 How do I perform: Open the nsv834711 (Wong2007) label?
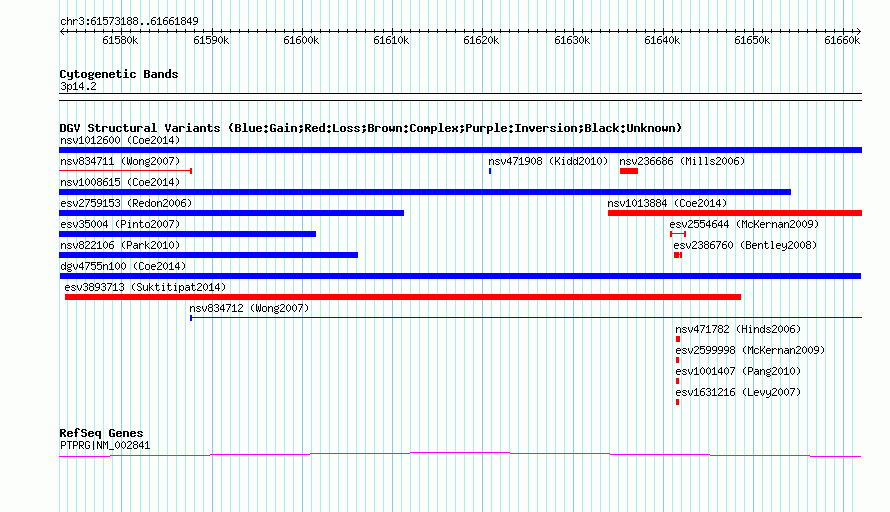tap(120, 161)
